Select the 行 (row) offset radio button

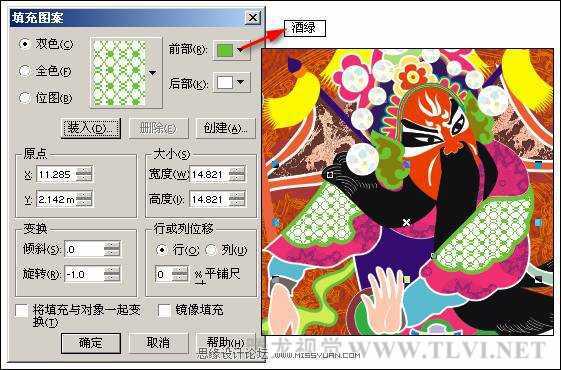coord(162,250)
